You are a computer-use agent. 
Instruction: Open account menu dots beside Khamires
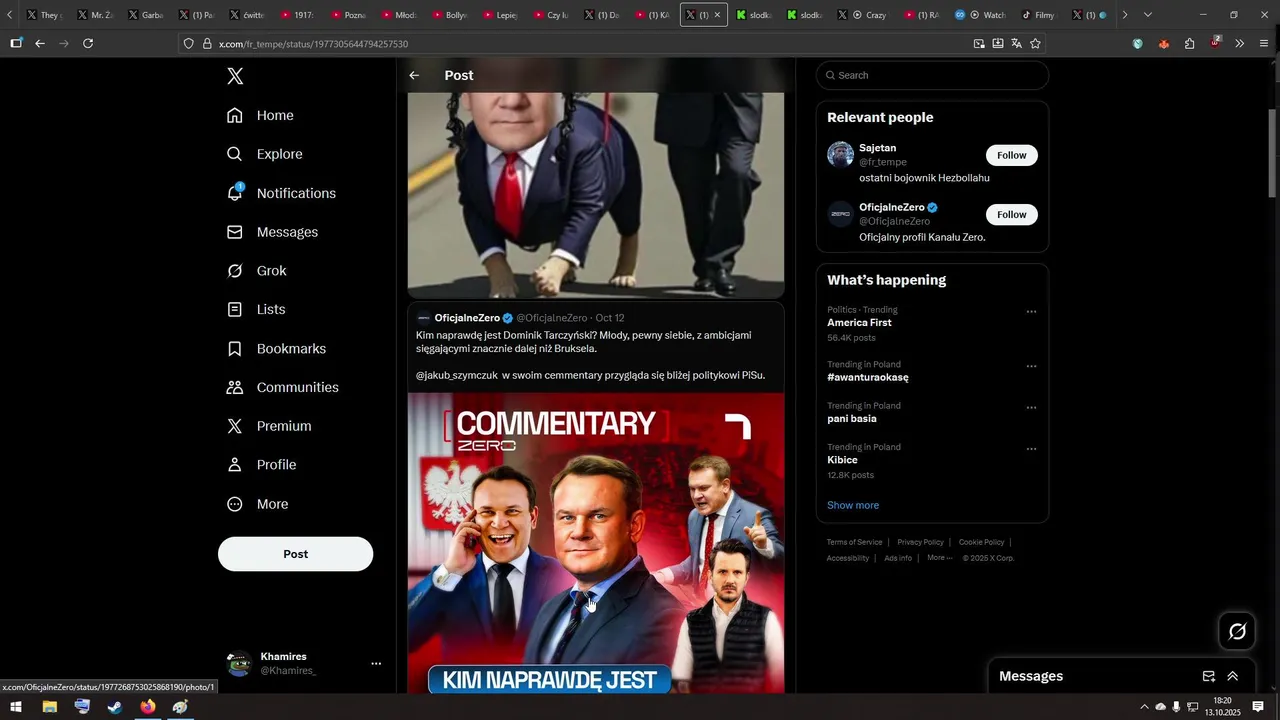(376, 663)
